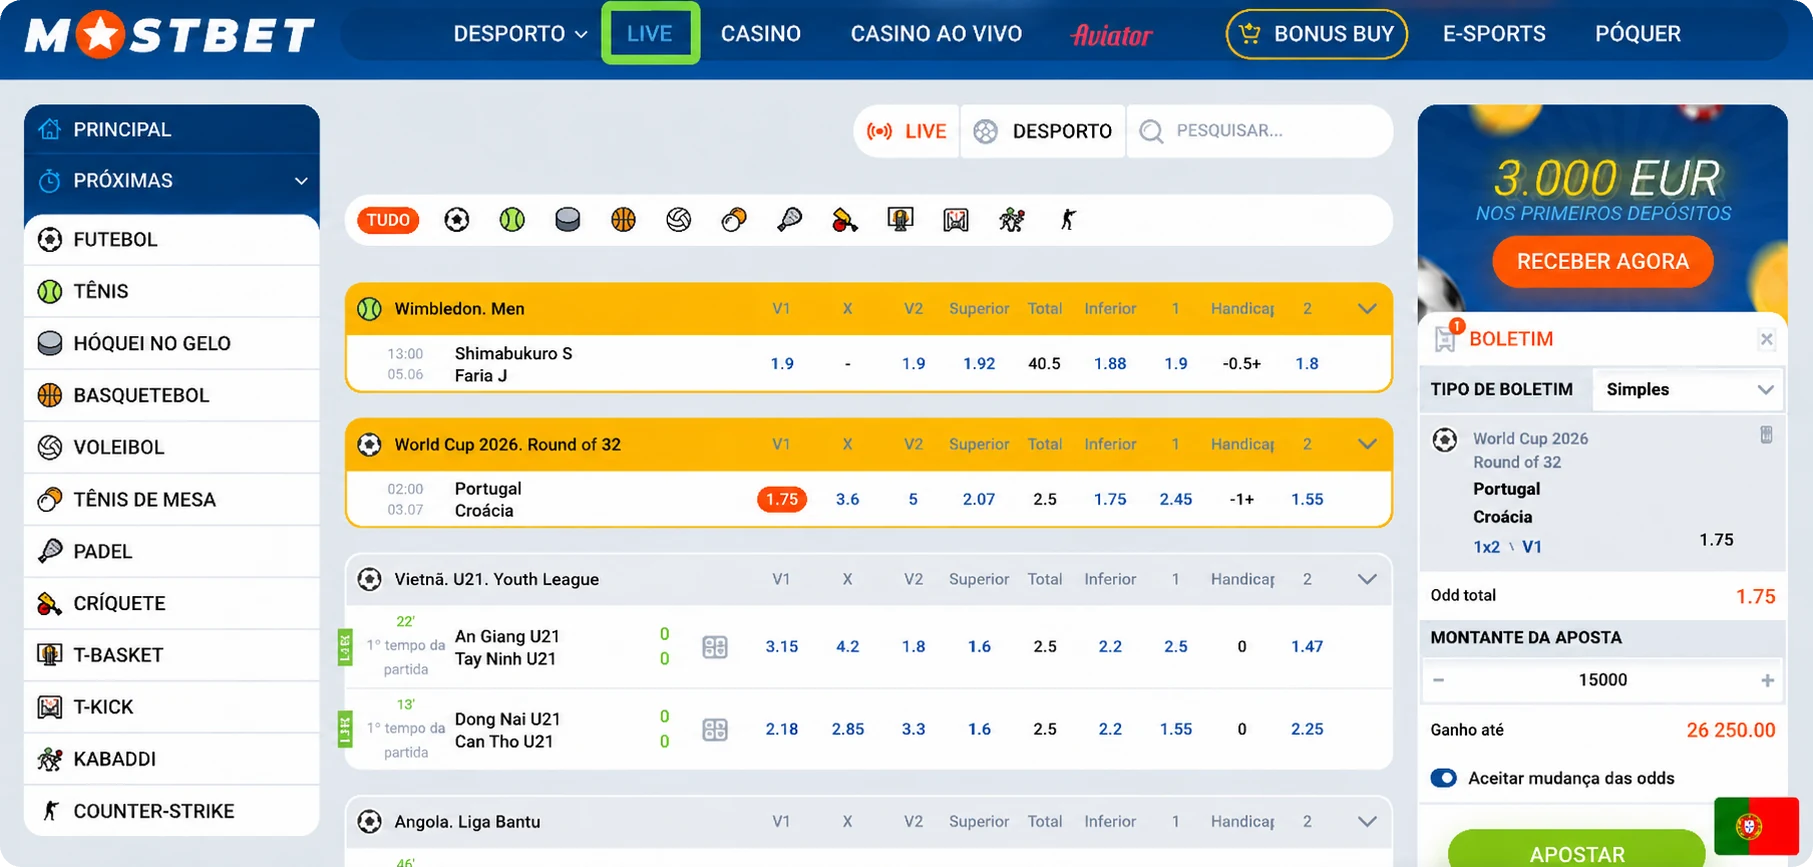
Task: Select V2 odd 1.8 for An Giang U21
Action: pos(913,647)
